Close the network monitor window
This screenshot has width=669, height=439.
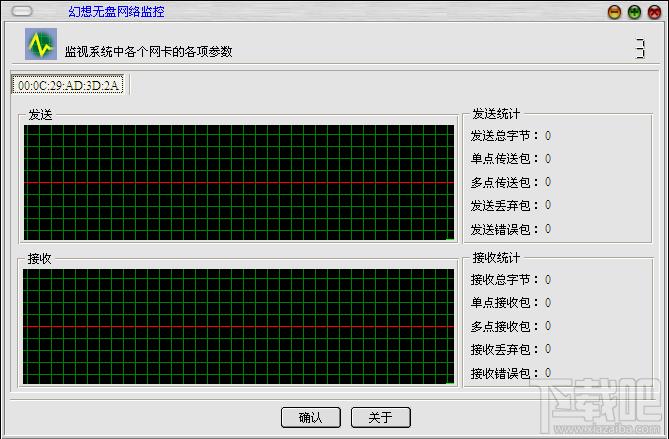[654, 12]
